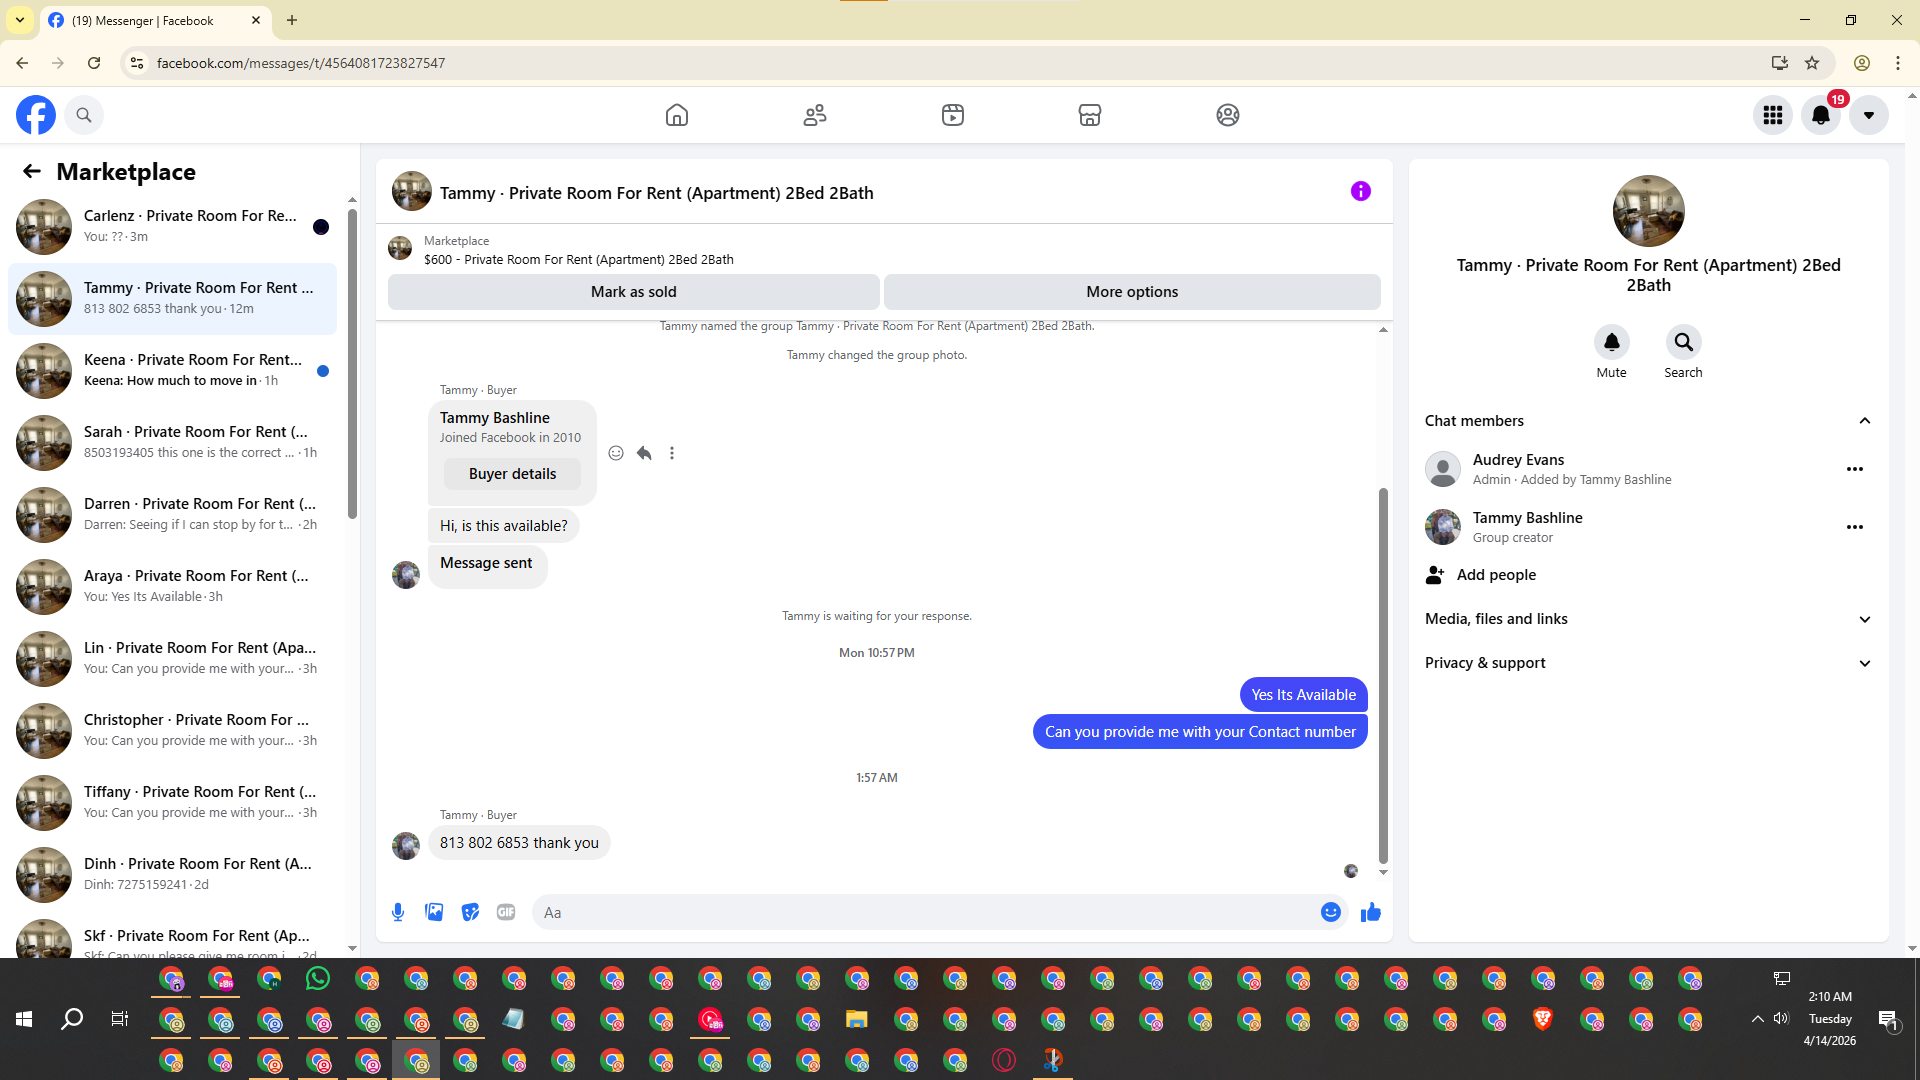Open the GIF picker icon
This screenshot has height=1080, width=1920.
point(506,912)
